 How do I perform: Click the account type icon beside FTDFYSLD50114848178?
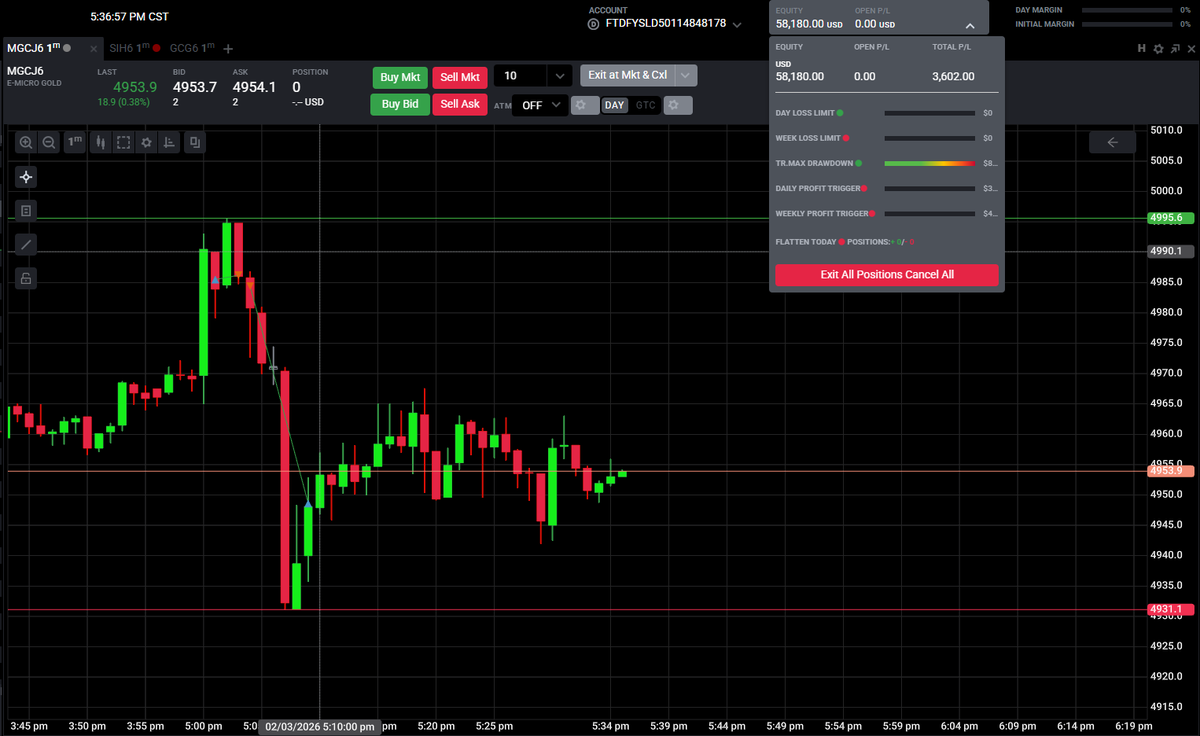[x=594, y=23]
